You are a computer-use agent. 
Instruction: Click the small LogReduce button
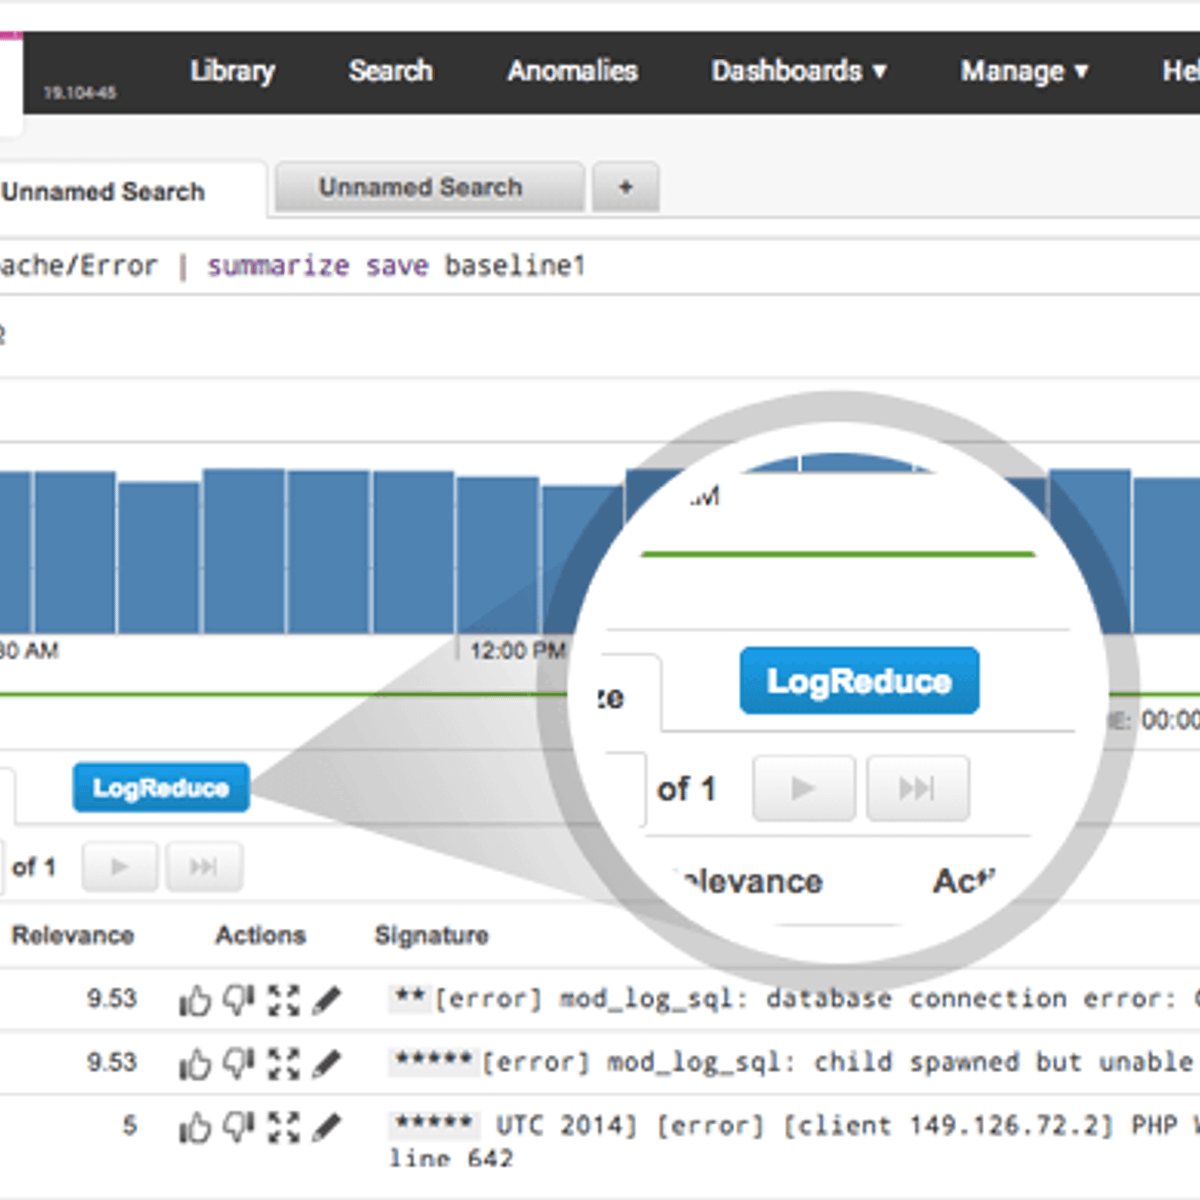[x=161, y=788]
